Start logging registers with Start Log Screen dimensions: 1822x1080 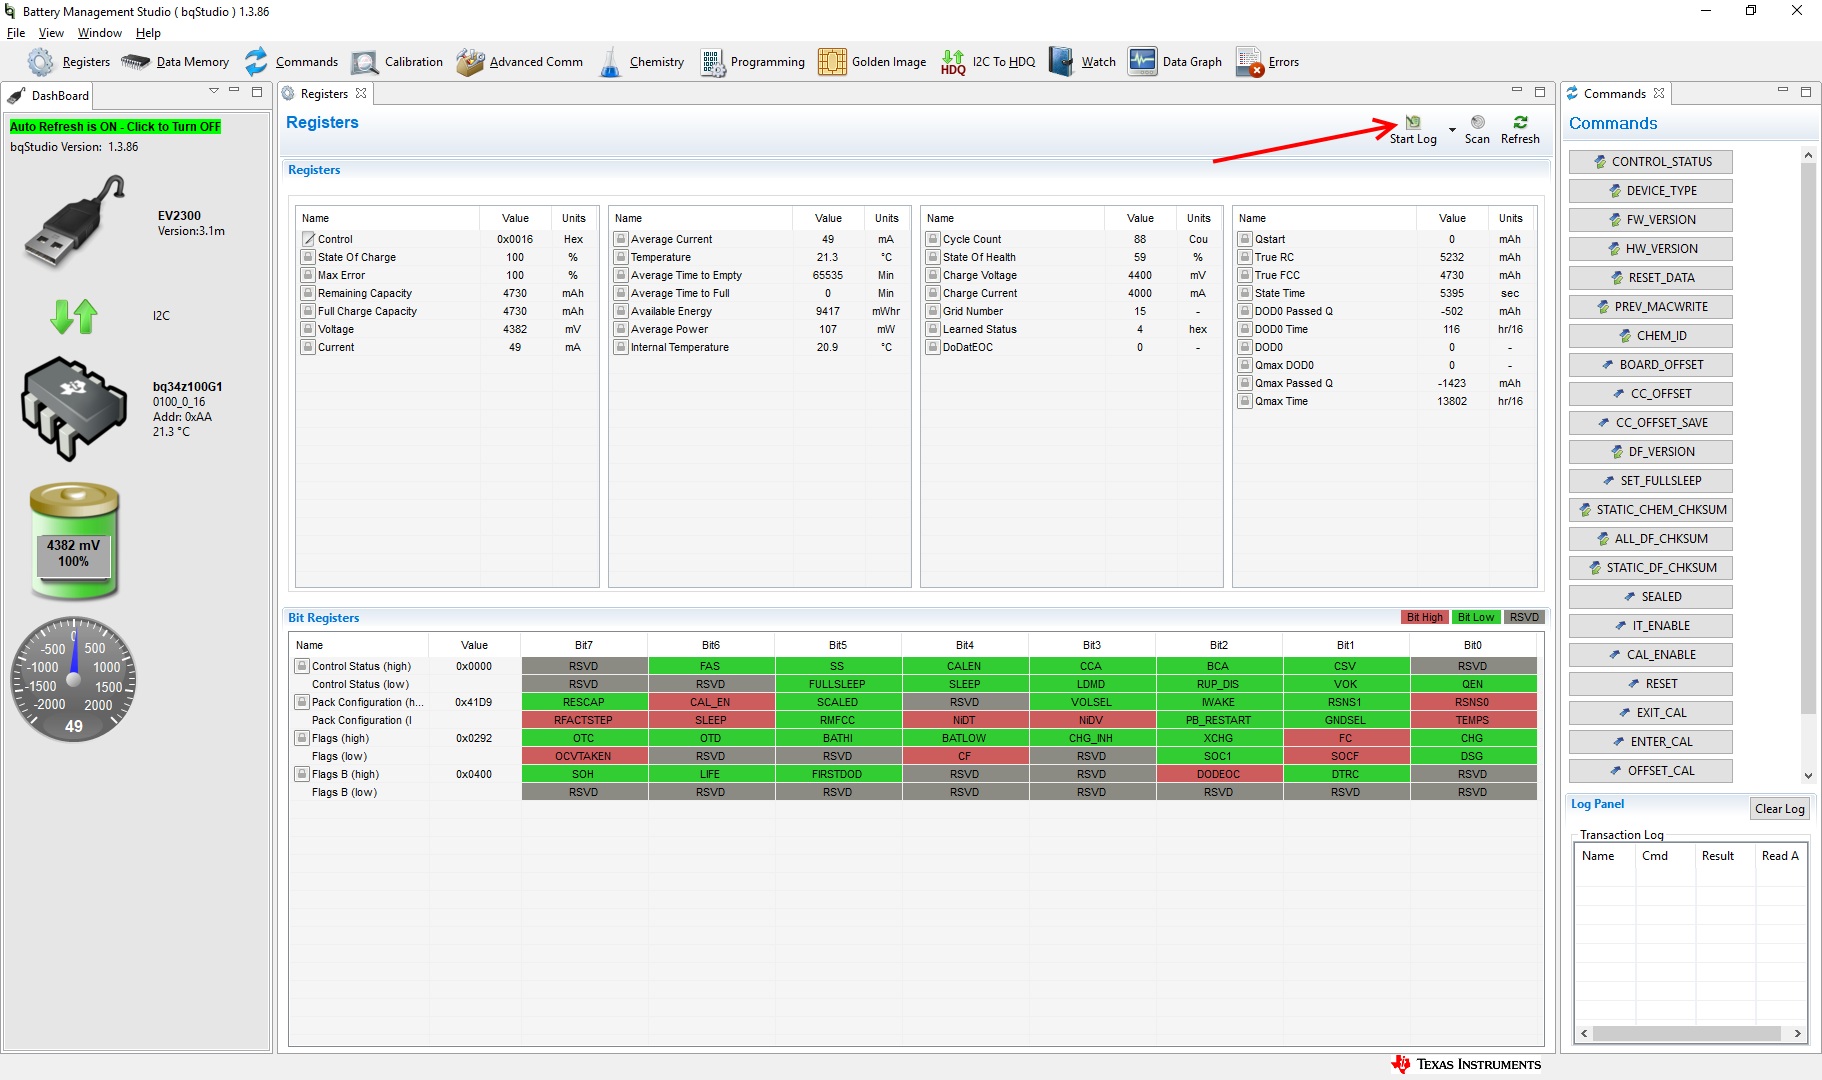click(1413, 130)
